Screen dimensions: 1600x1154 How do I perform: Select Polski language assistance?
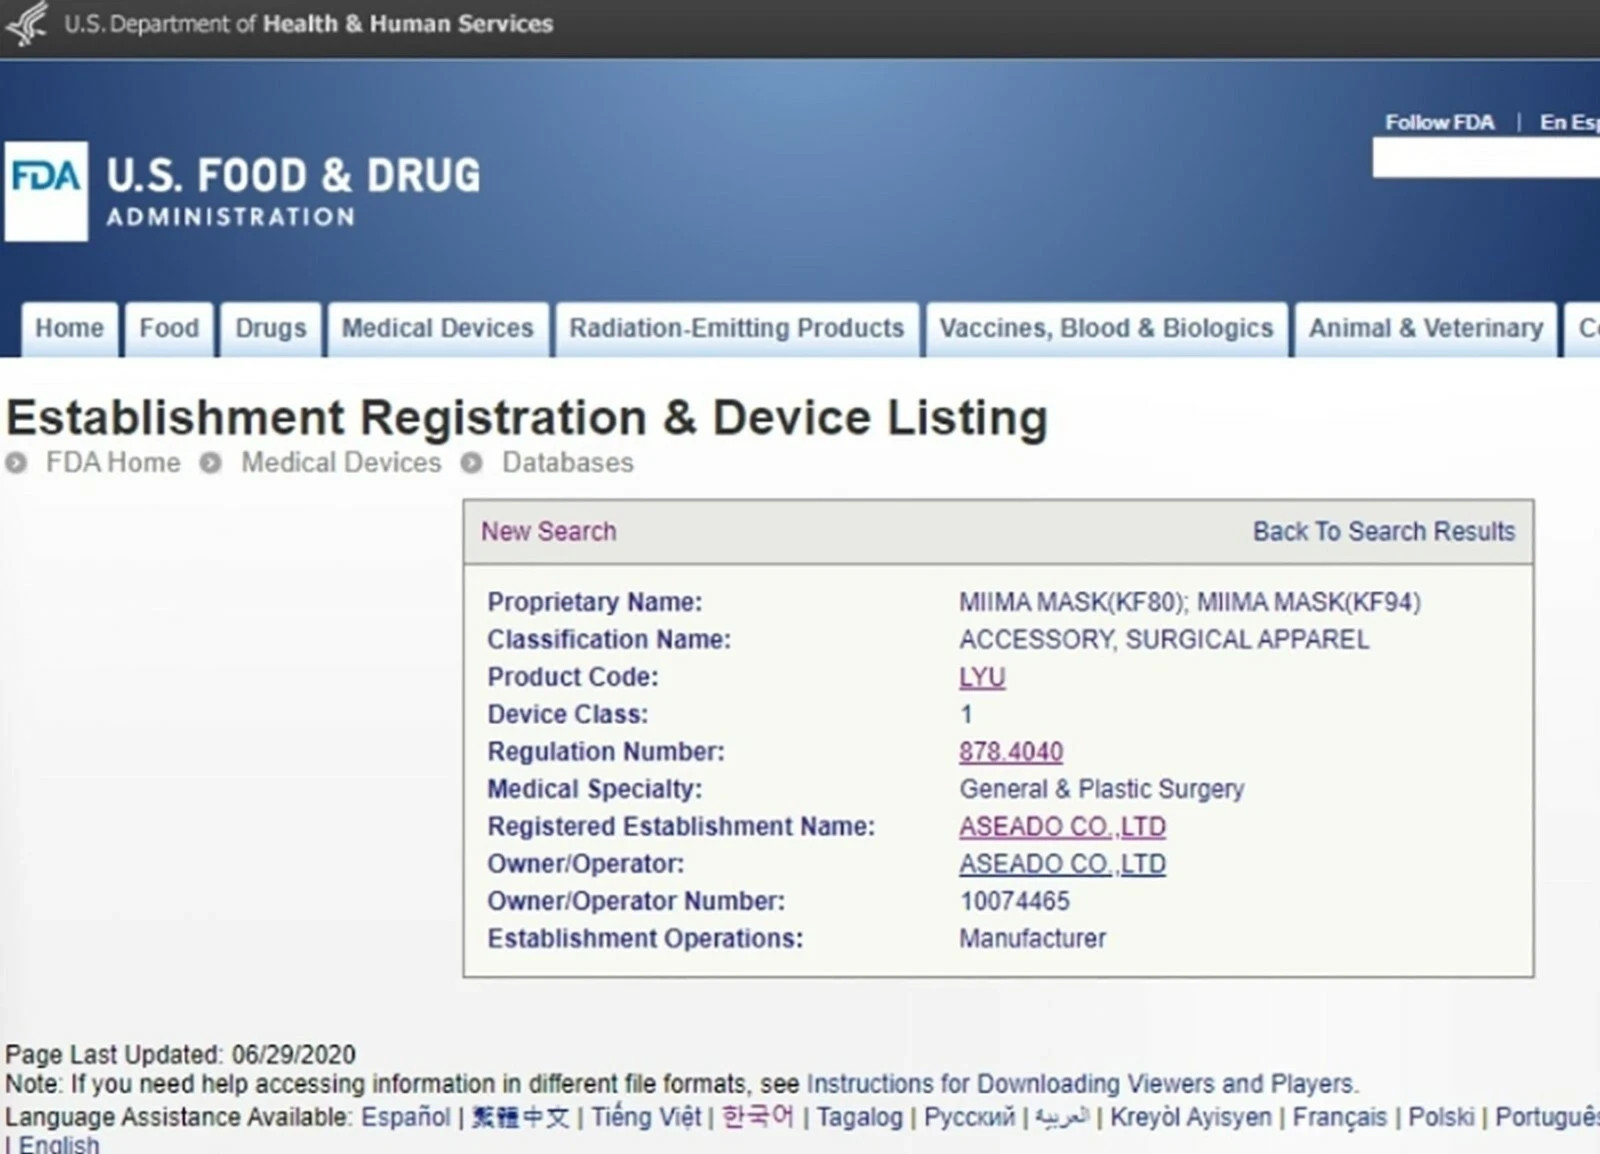pos(1441,1117)
